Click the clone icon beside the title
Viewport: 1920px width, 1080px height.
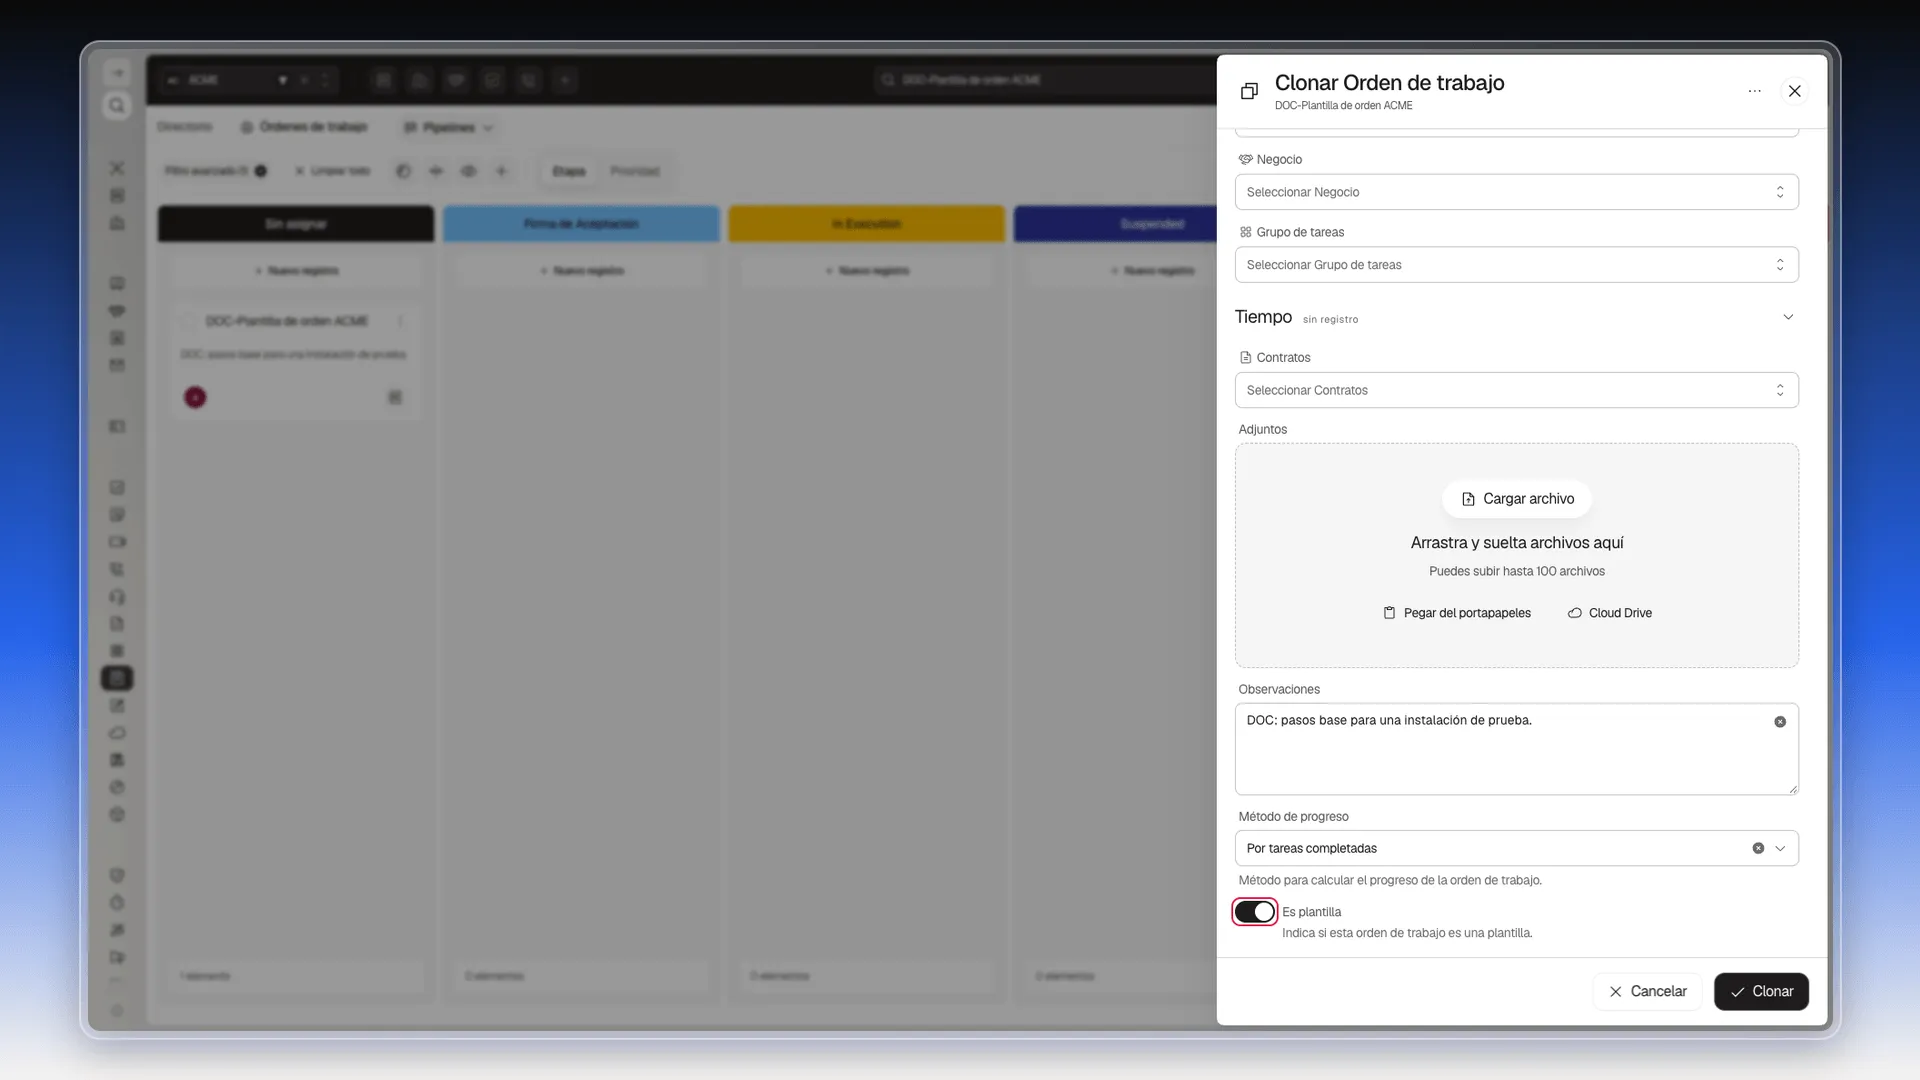(1249, 91)
